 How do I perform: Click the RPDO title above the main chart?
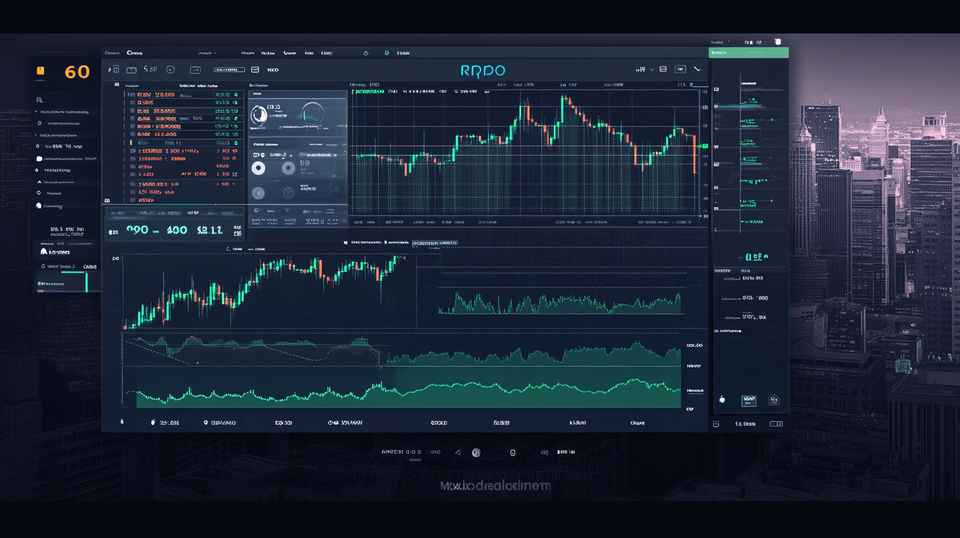pos(483,70)
